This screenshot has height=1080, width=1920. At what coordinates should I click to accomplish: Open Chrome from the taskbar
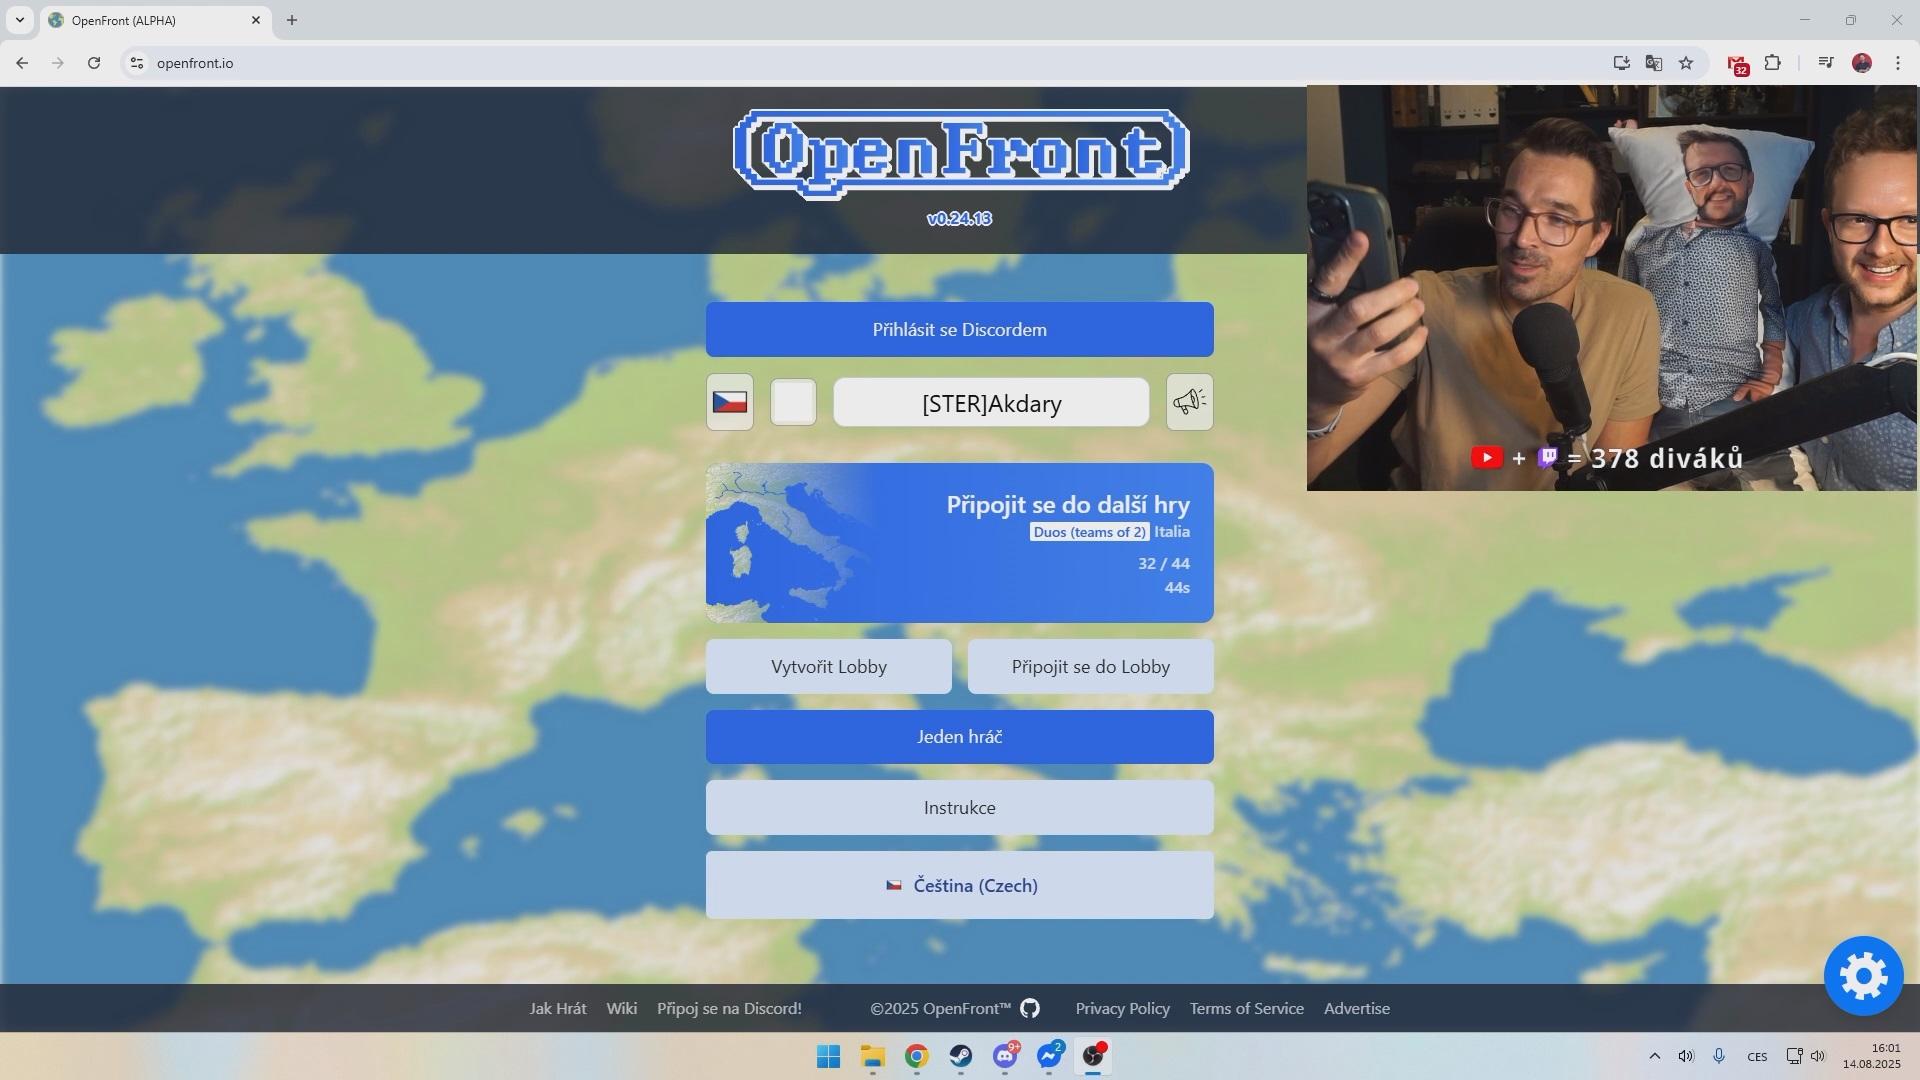coord(917,1056)
